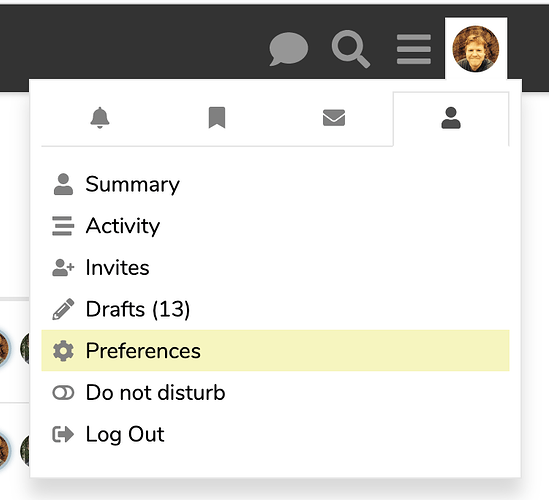Click the pencil icon beside Drafts

pos(63,309)
